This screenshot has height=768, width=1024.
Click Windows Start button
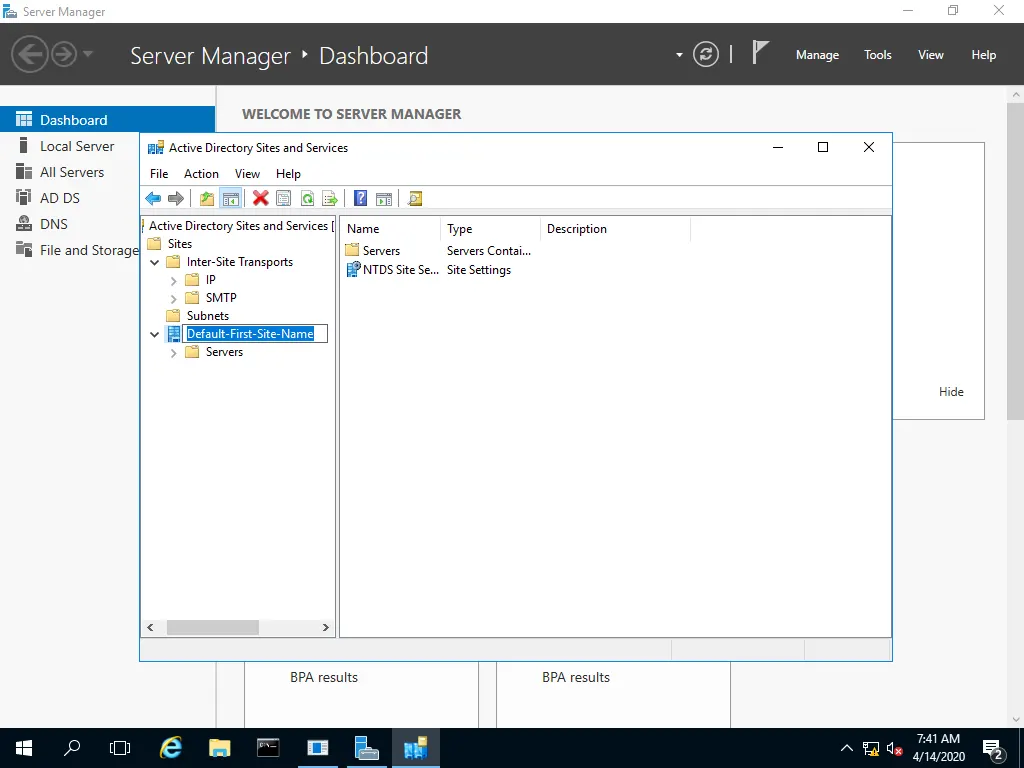click(24, 748)
